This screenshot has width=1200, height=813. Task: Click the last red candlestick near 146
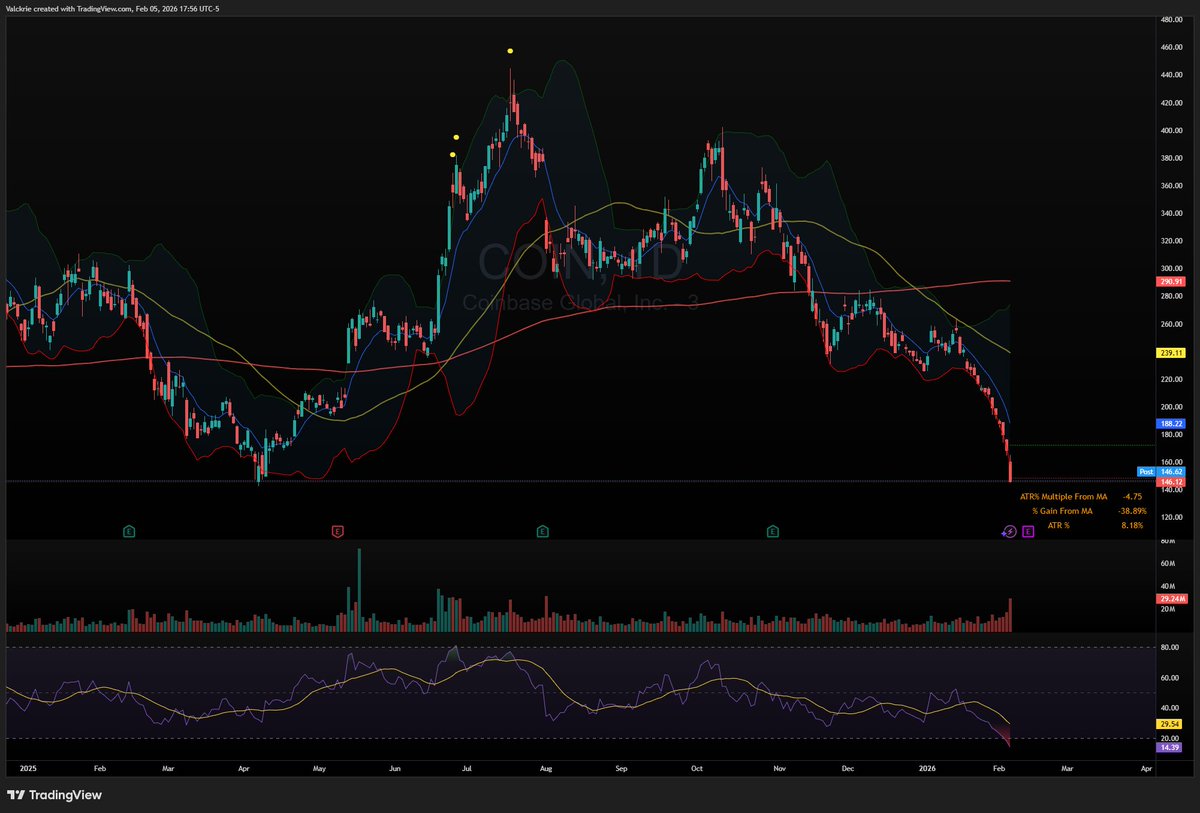(1011, 470)
